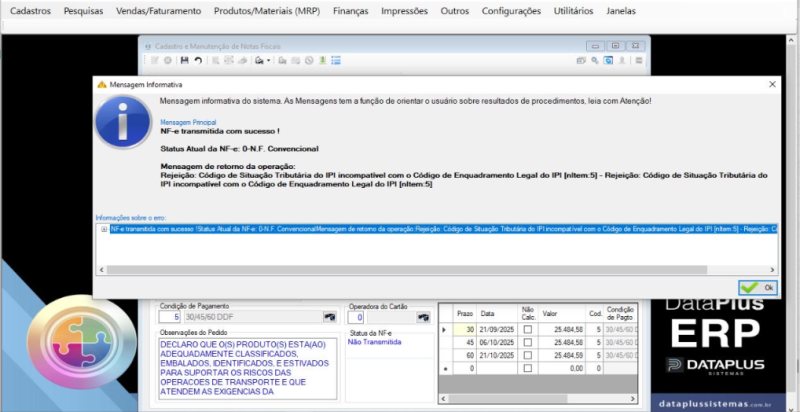This screenshot has width=800, height=412.
Task: Open the Finanças menu
Action: click(x=351, y=11)
